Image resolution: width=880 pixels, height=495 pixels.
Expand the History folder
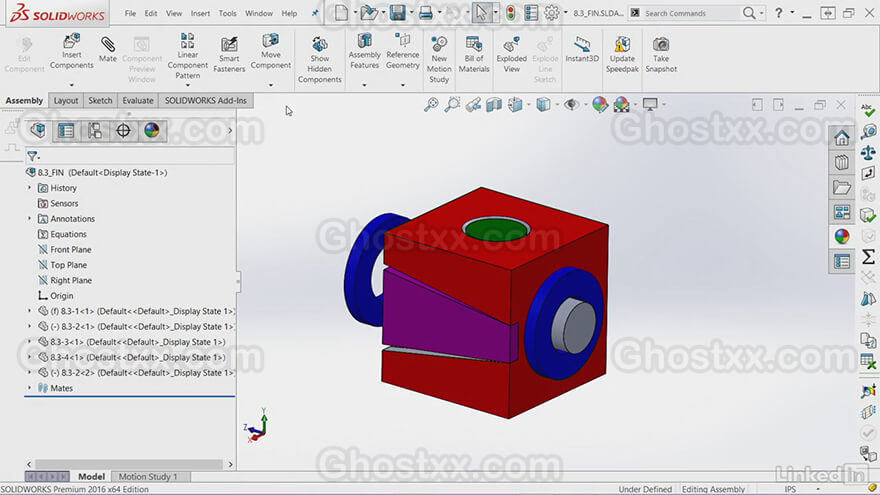coord(30,188)
